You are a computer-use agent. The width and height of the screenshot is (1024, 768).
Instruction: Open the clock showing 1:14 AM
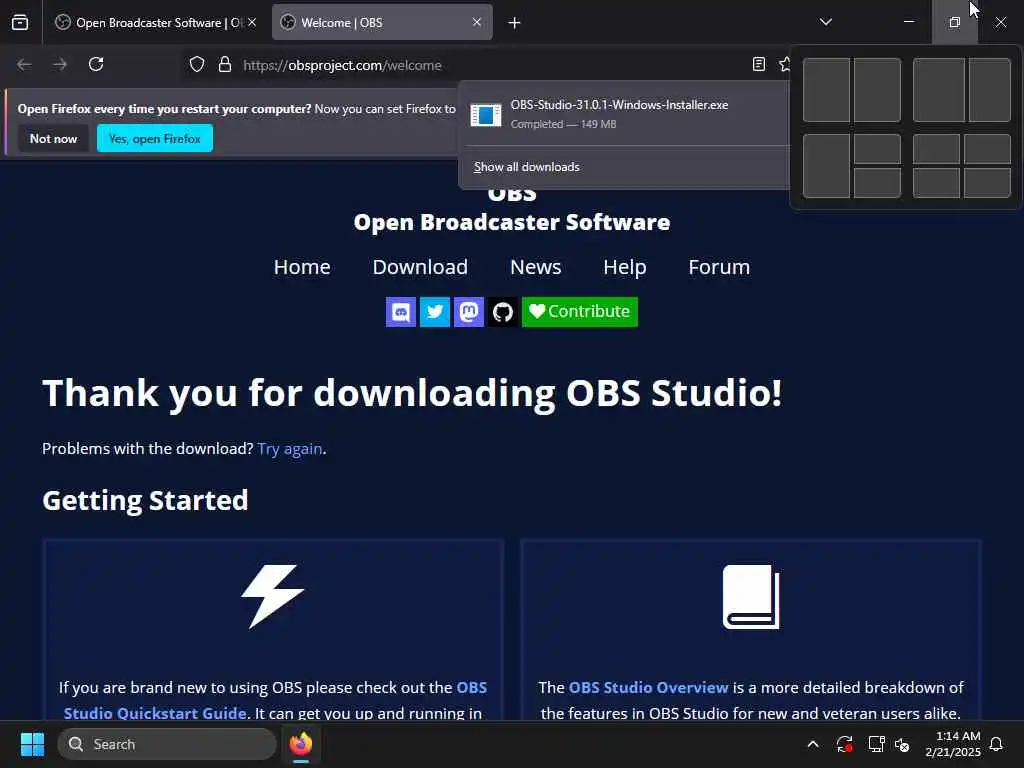953,744
